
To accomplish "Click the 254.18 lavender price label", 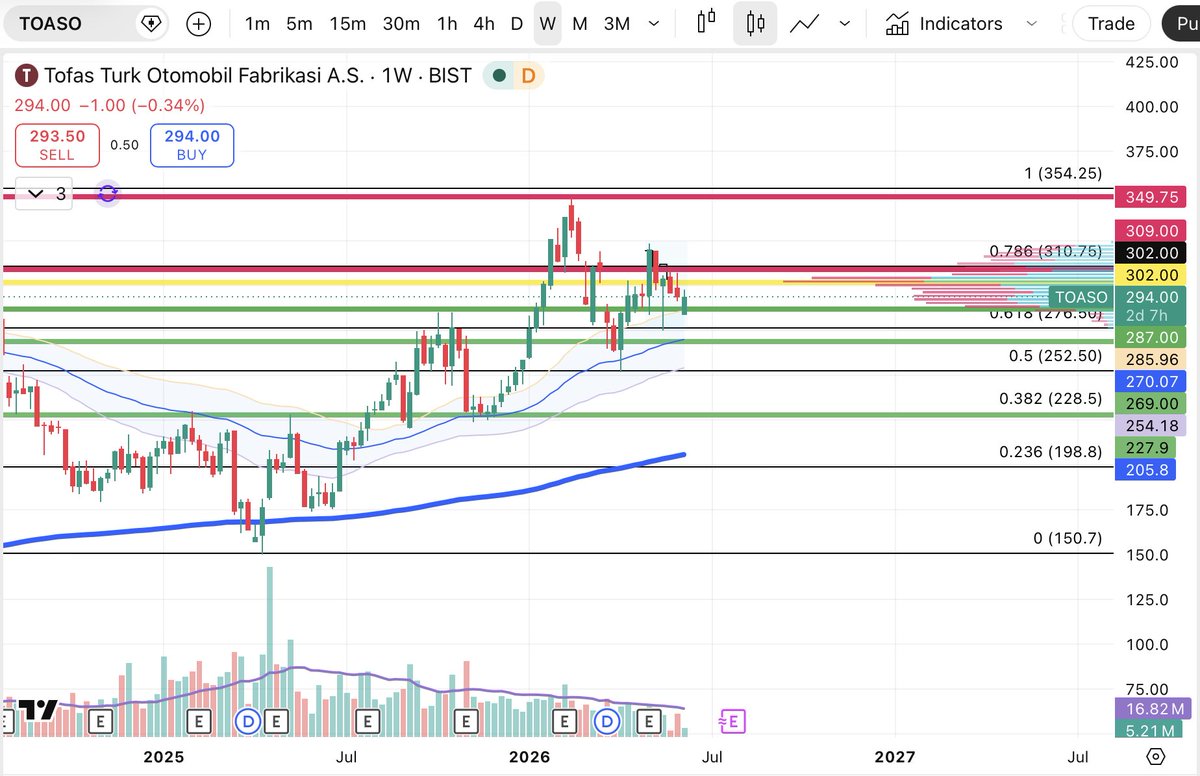I will [1150, 426].
